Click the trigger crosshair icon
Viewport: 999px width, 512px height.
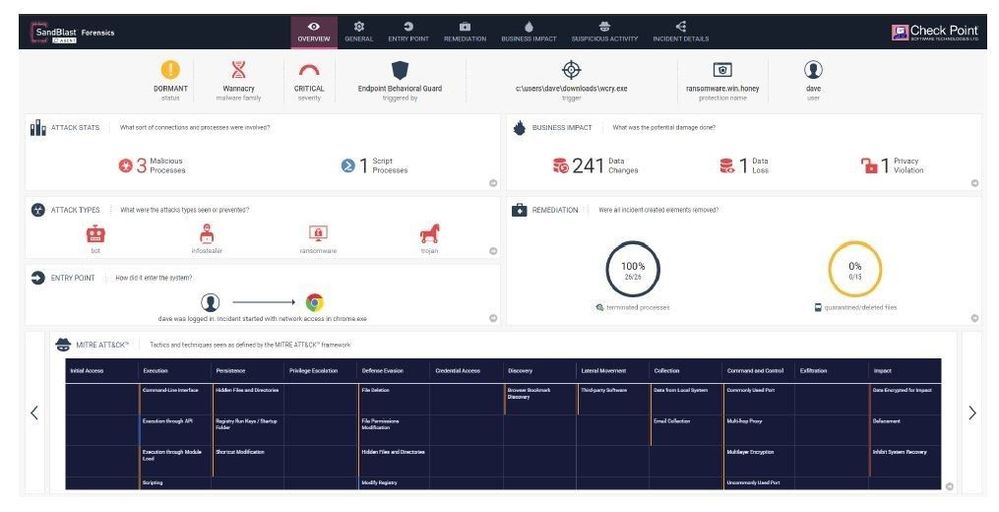pyautogui.click(x=571, y=69)
